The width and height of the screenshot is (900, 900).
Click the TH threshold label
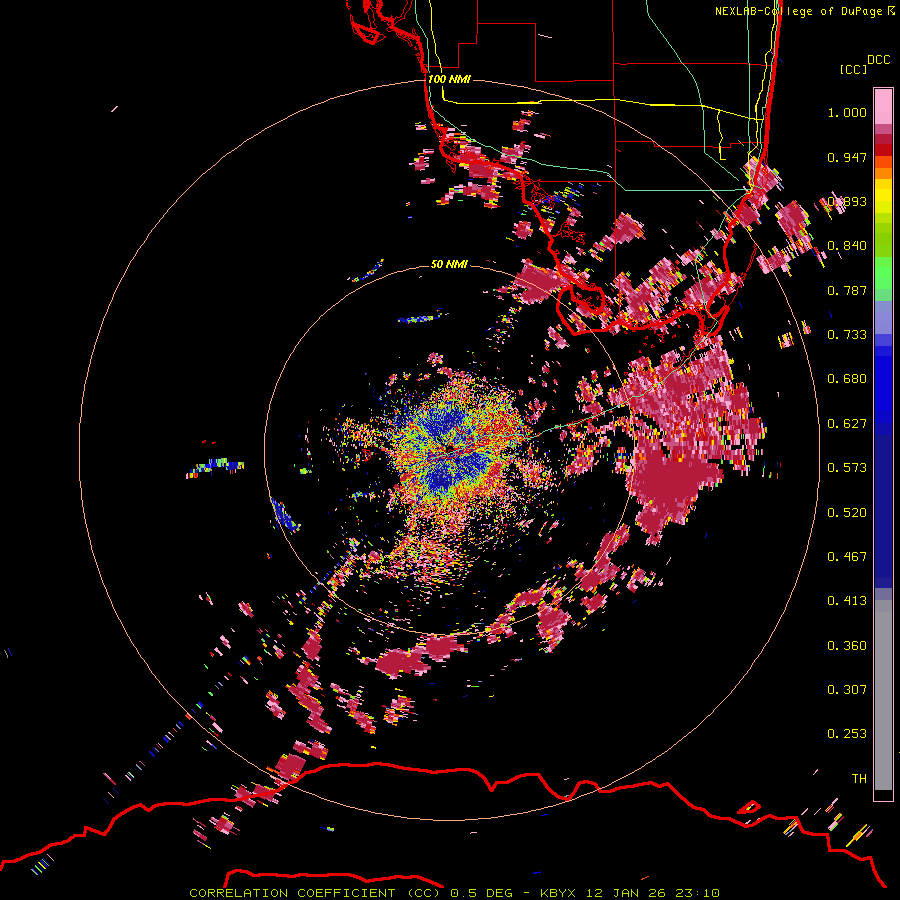coord(859,779)
